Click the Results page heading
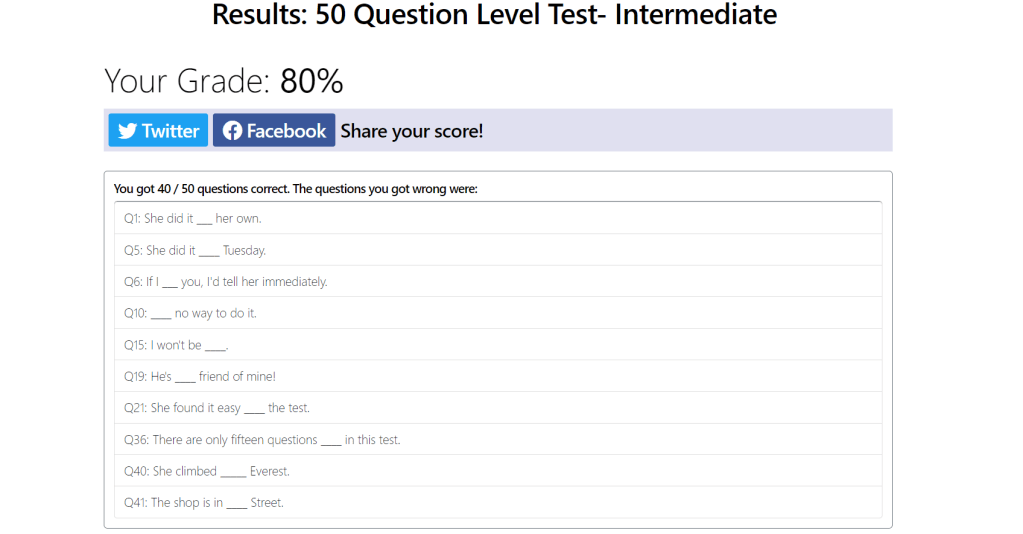Image resolution: width=1023 pixels, height=534 pixels. (x=494, y=15)
